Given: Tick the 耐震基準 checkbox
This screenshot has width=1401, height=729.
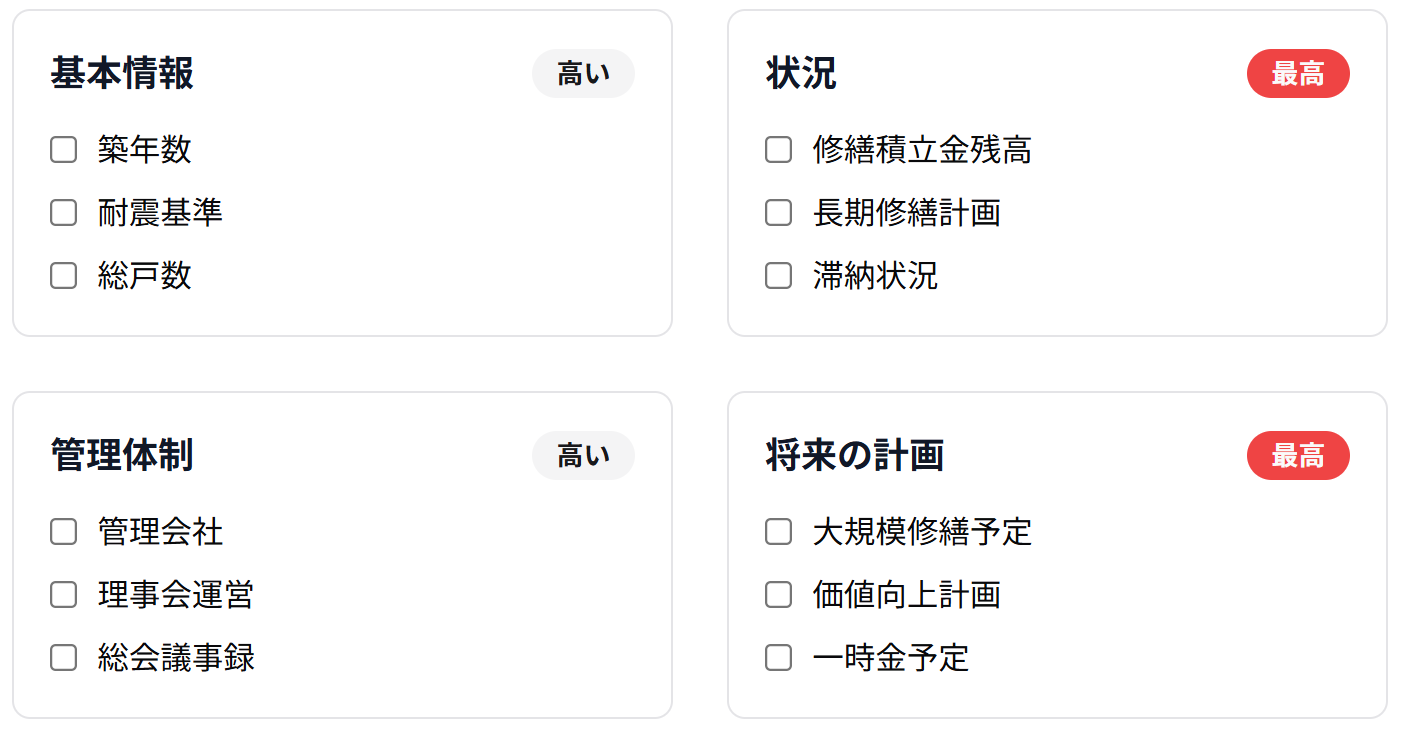Looking at the screenshot, I should pyautogui.click(x=63, y=213).
